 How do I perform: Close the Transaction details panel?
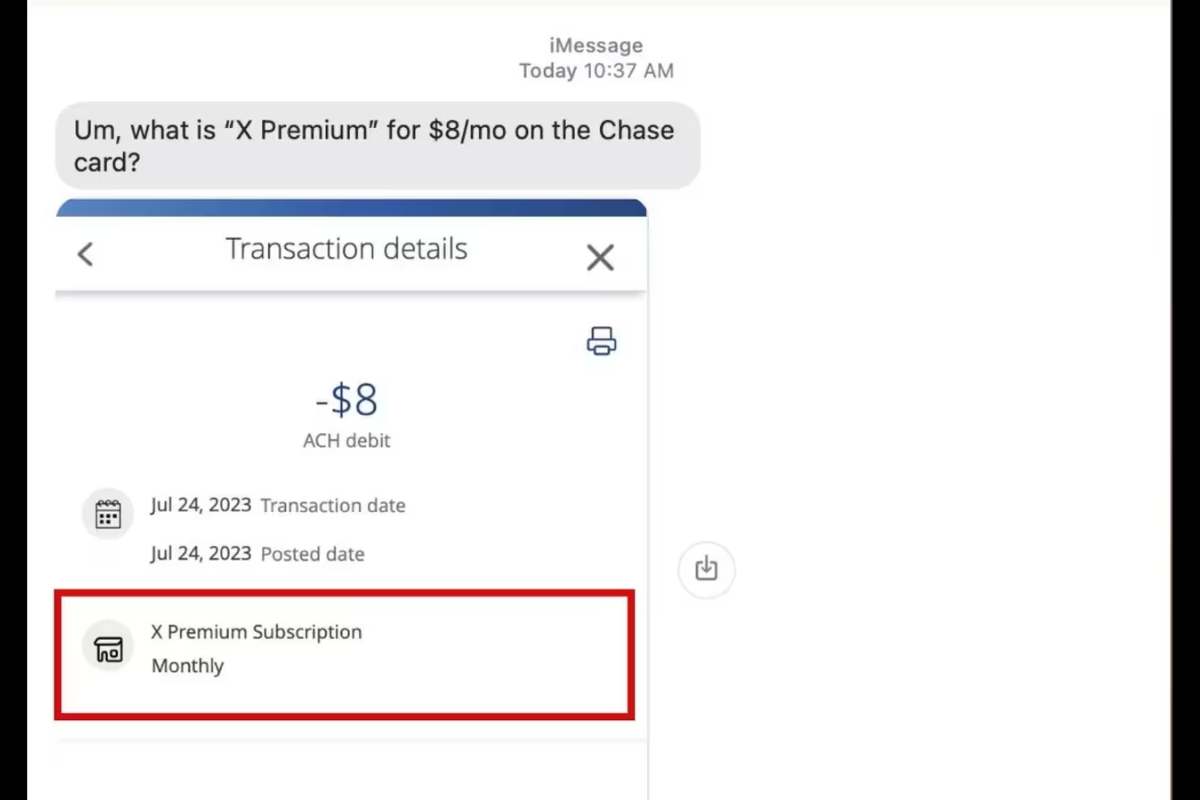600,258
